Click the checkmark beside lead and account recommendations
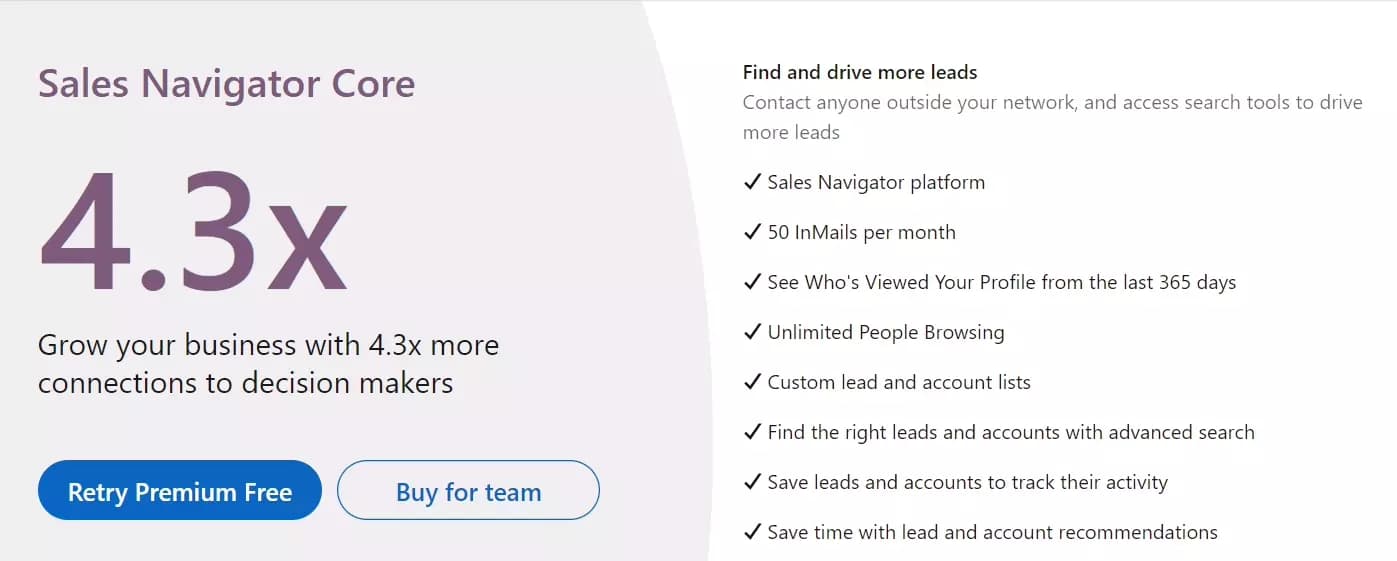The height and width of the screenshot is (561, 1397). click(752, 532)
